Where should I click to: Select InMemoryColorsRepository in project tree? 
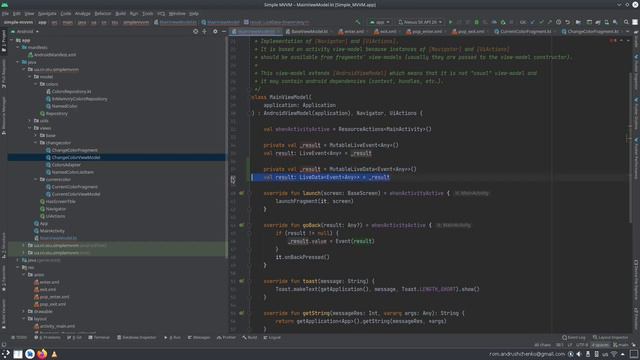(x=80, y=99)
